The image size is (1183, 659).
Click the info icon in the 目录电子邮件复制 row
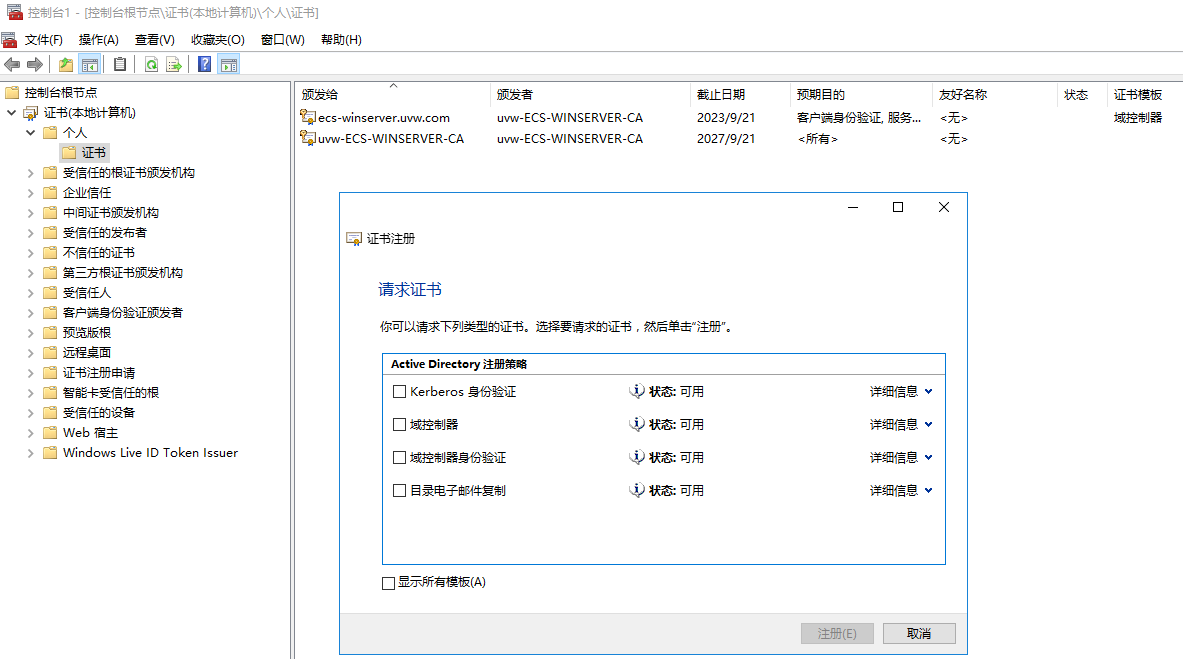(x=637, y=490)
